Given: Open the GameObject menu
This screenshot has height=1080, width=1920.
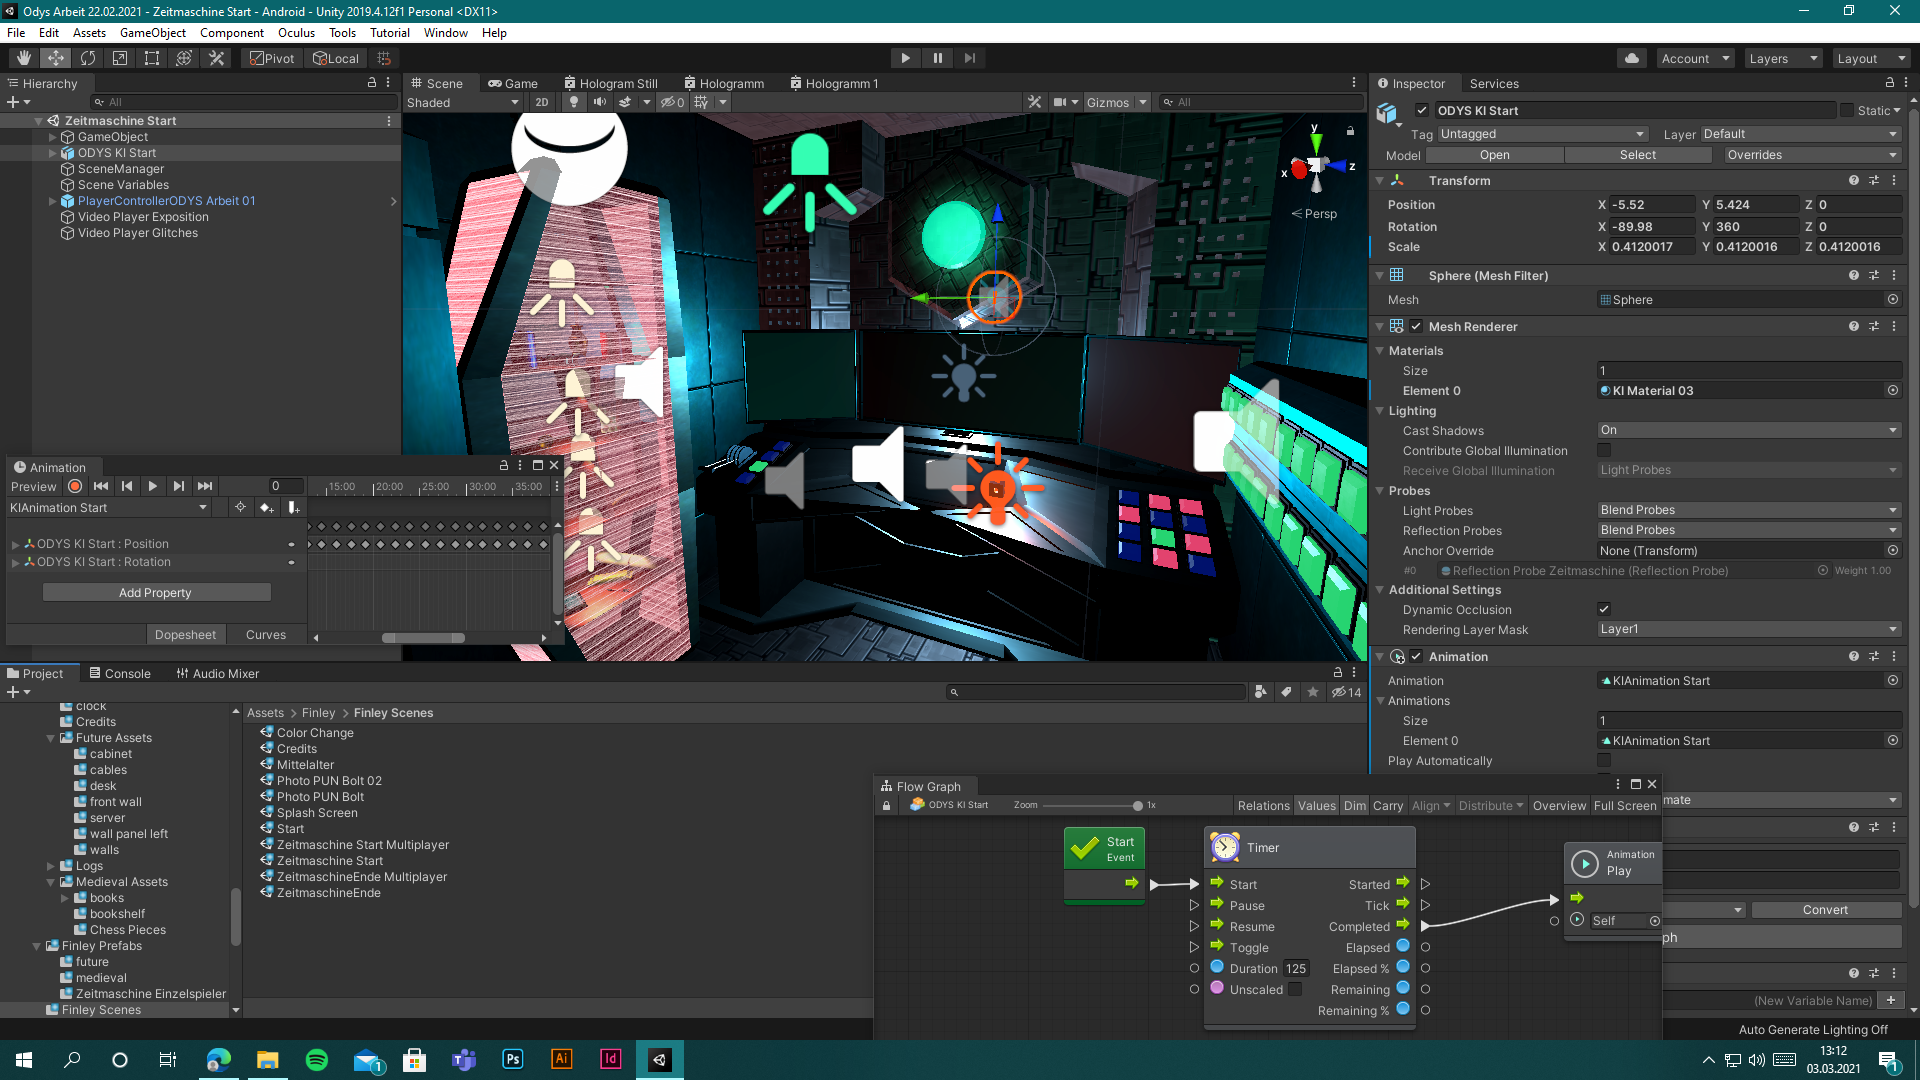Looking at the screenshot, I should pos(152,32).
